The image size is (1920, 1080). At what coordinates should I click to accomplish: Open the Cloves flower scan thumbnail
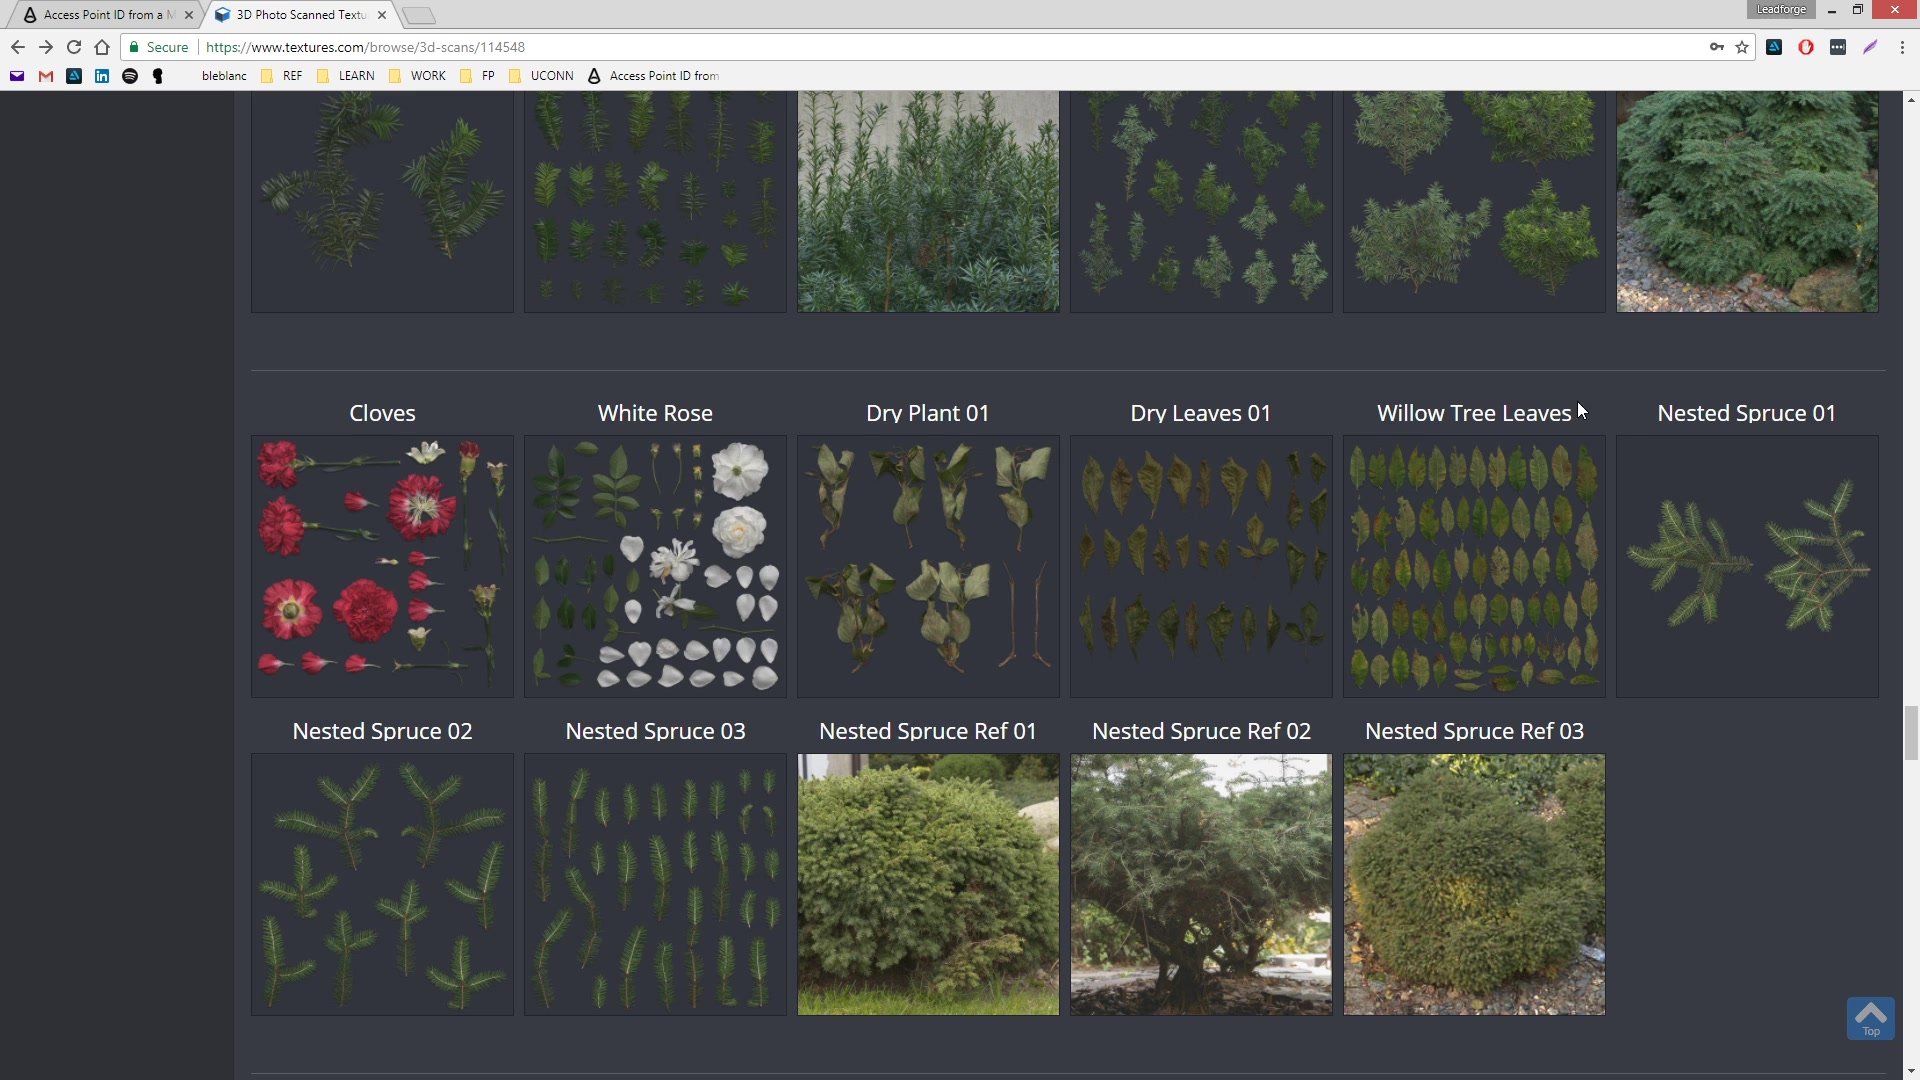click(x=382, y=566)
